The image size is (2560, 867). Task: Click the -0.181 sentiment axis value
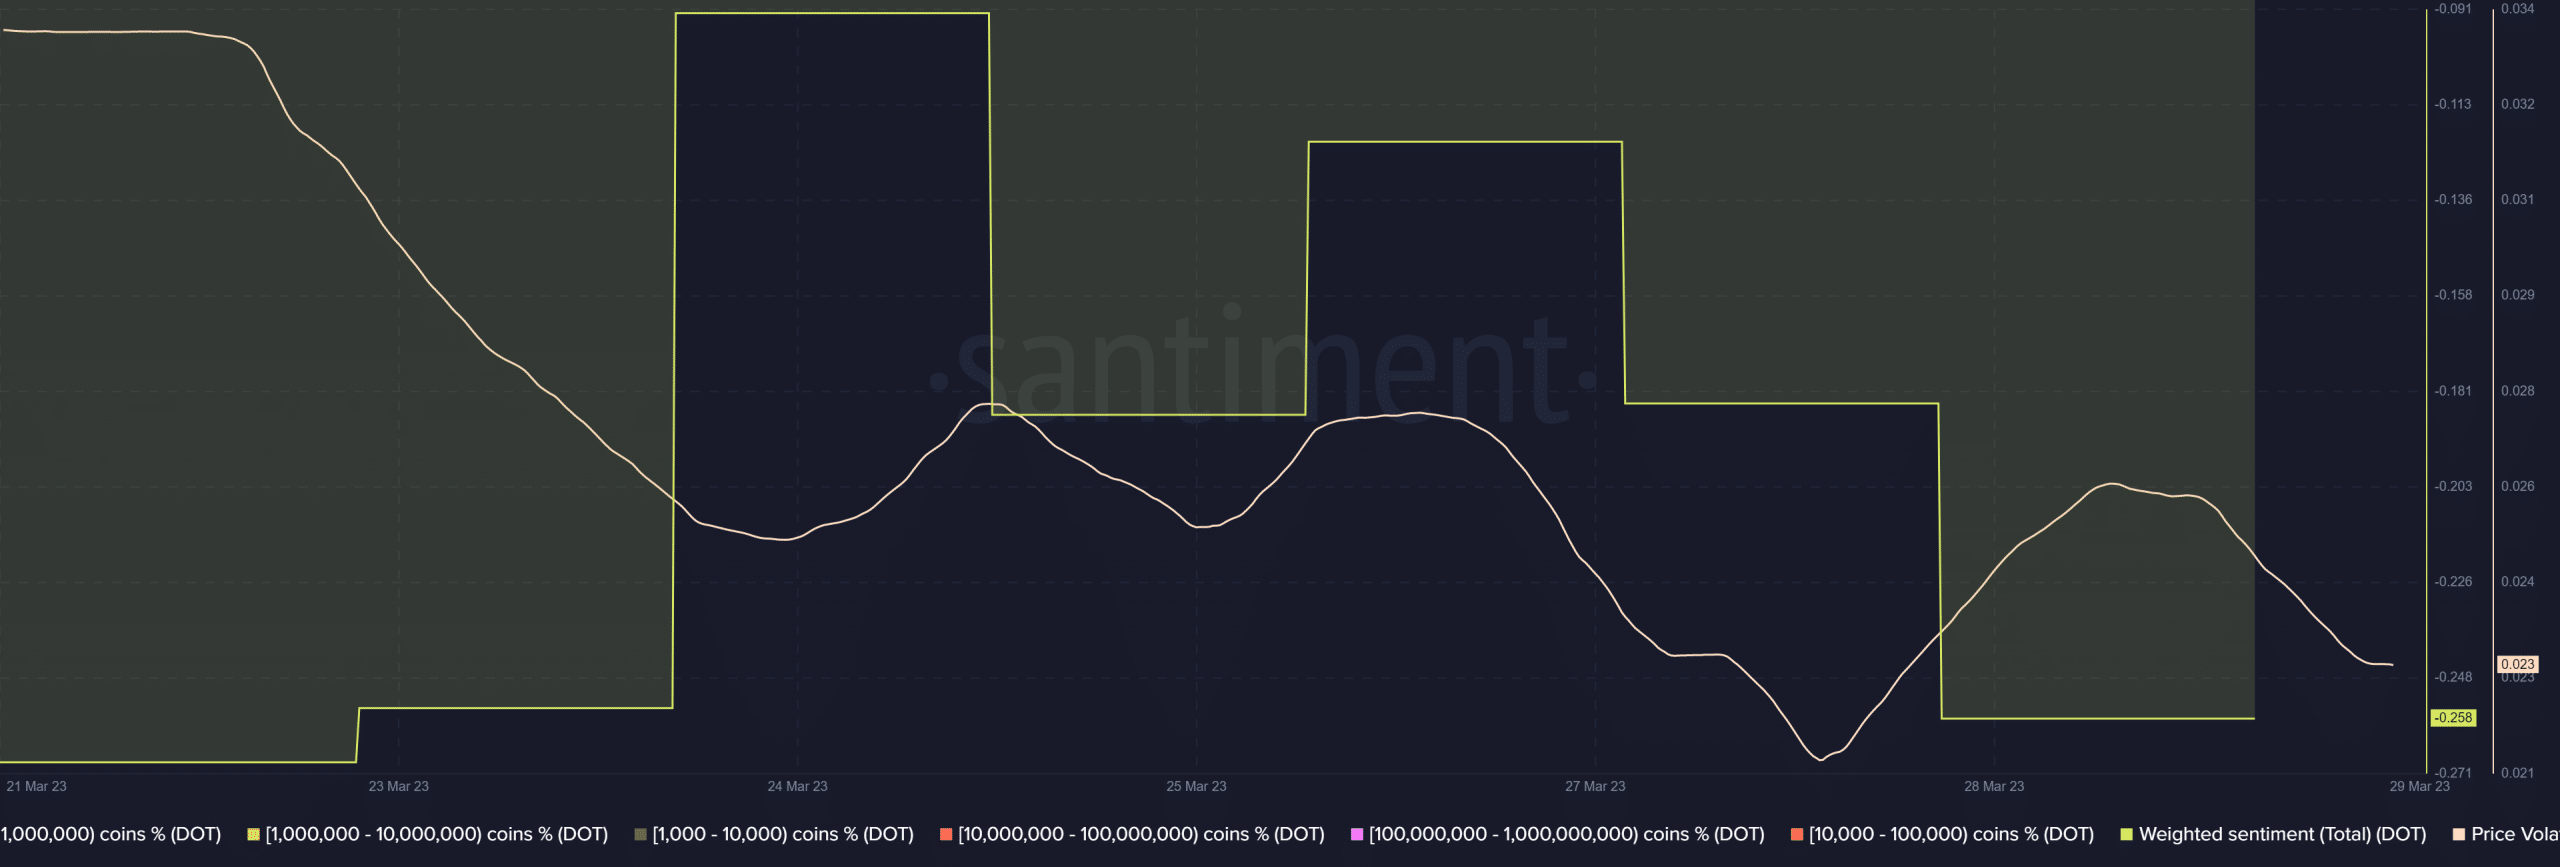click(2453, 391)
